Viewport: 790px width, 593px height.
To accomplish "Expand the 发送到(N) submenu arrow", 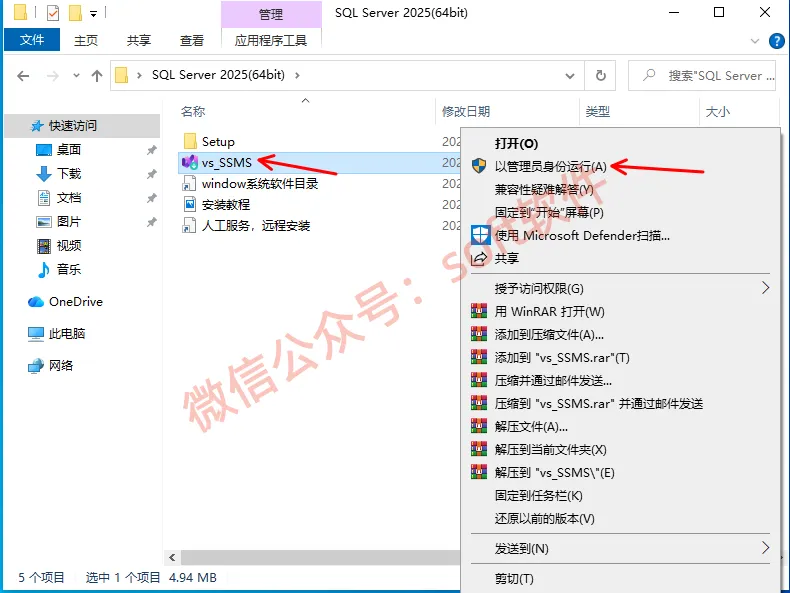I will click(x=765, y=548).
